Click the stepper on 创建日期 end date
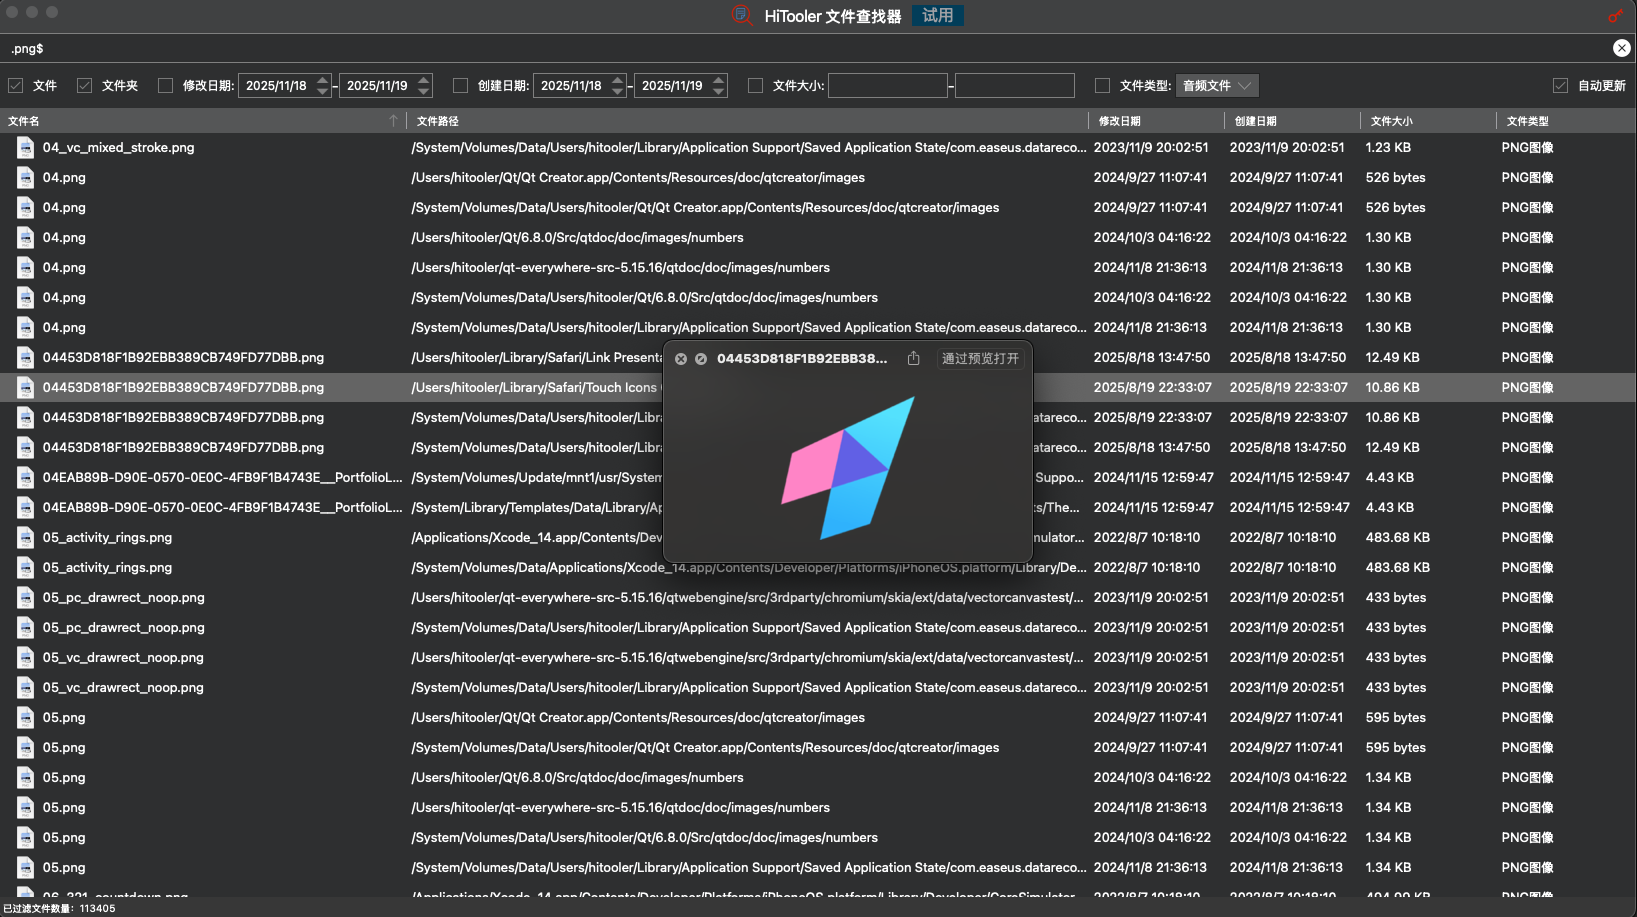This screenshot has height=917, width=1637. (718, 86)
